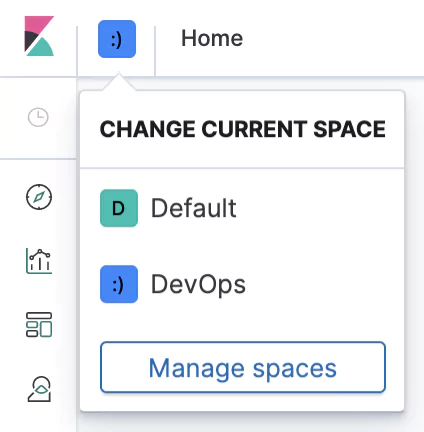The height and width of the screenshot is (432, 424).
Task: Open the Discover compass icon
Action: coord(39,197)
